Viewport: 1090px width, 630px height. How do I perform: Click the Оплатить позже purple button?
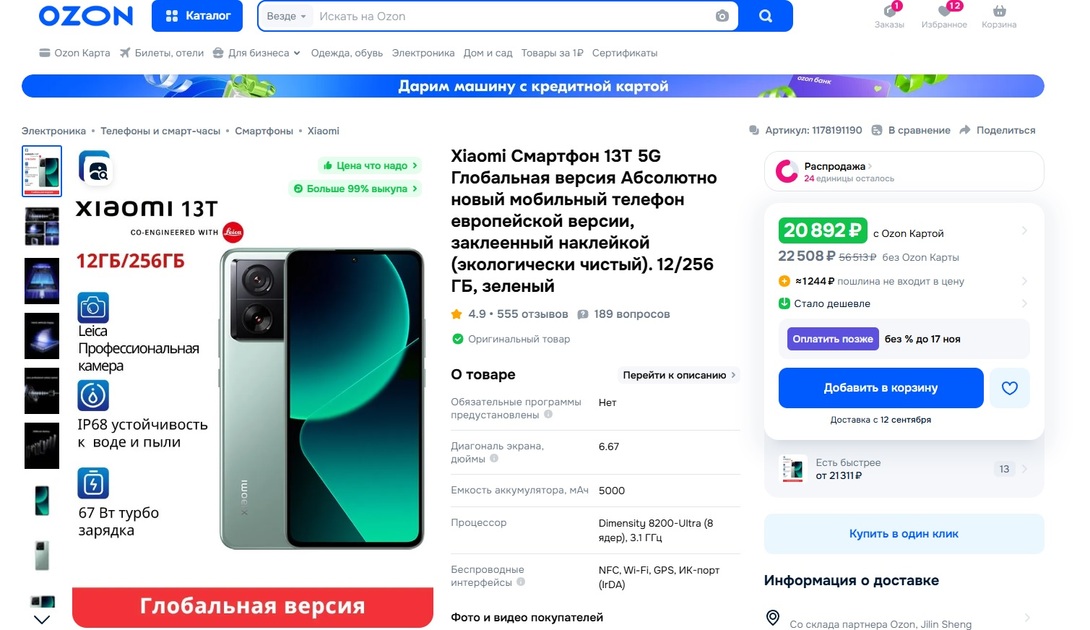click(x=832, y=339)
